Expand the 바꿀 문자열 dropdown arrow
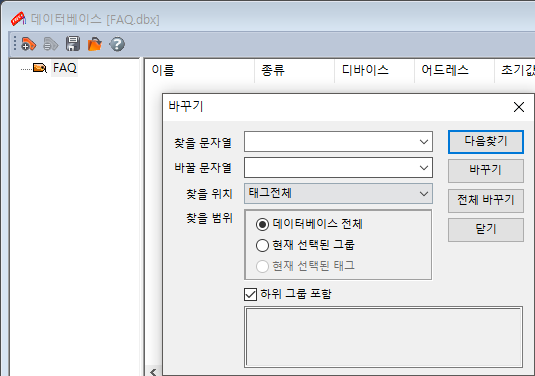535x376 pixels. (x=424, y=168)
